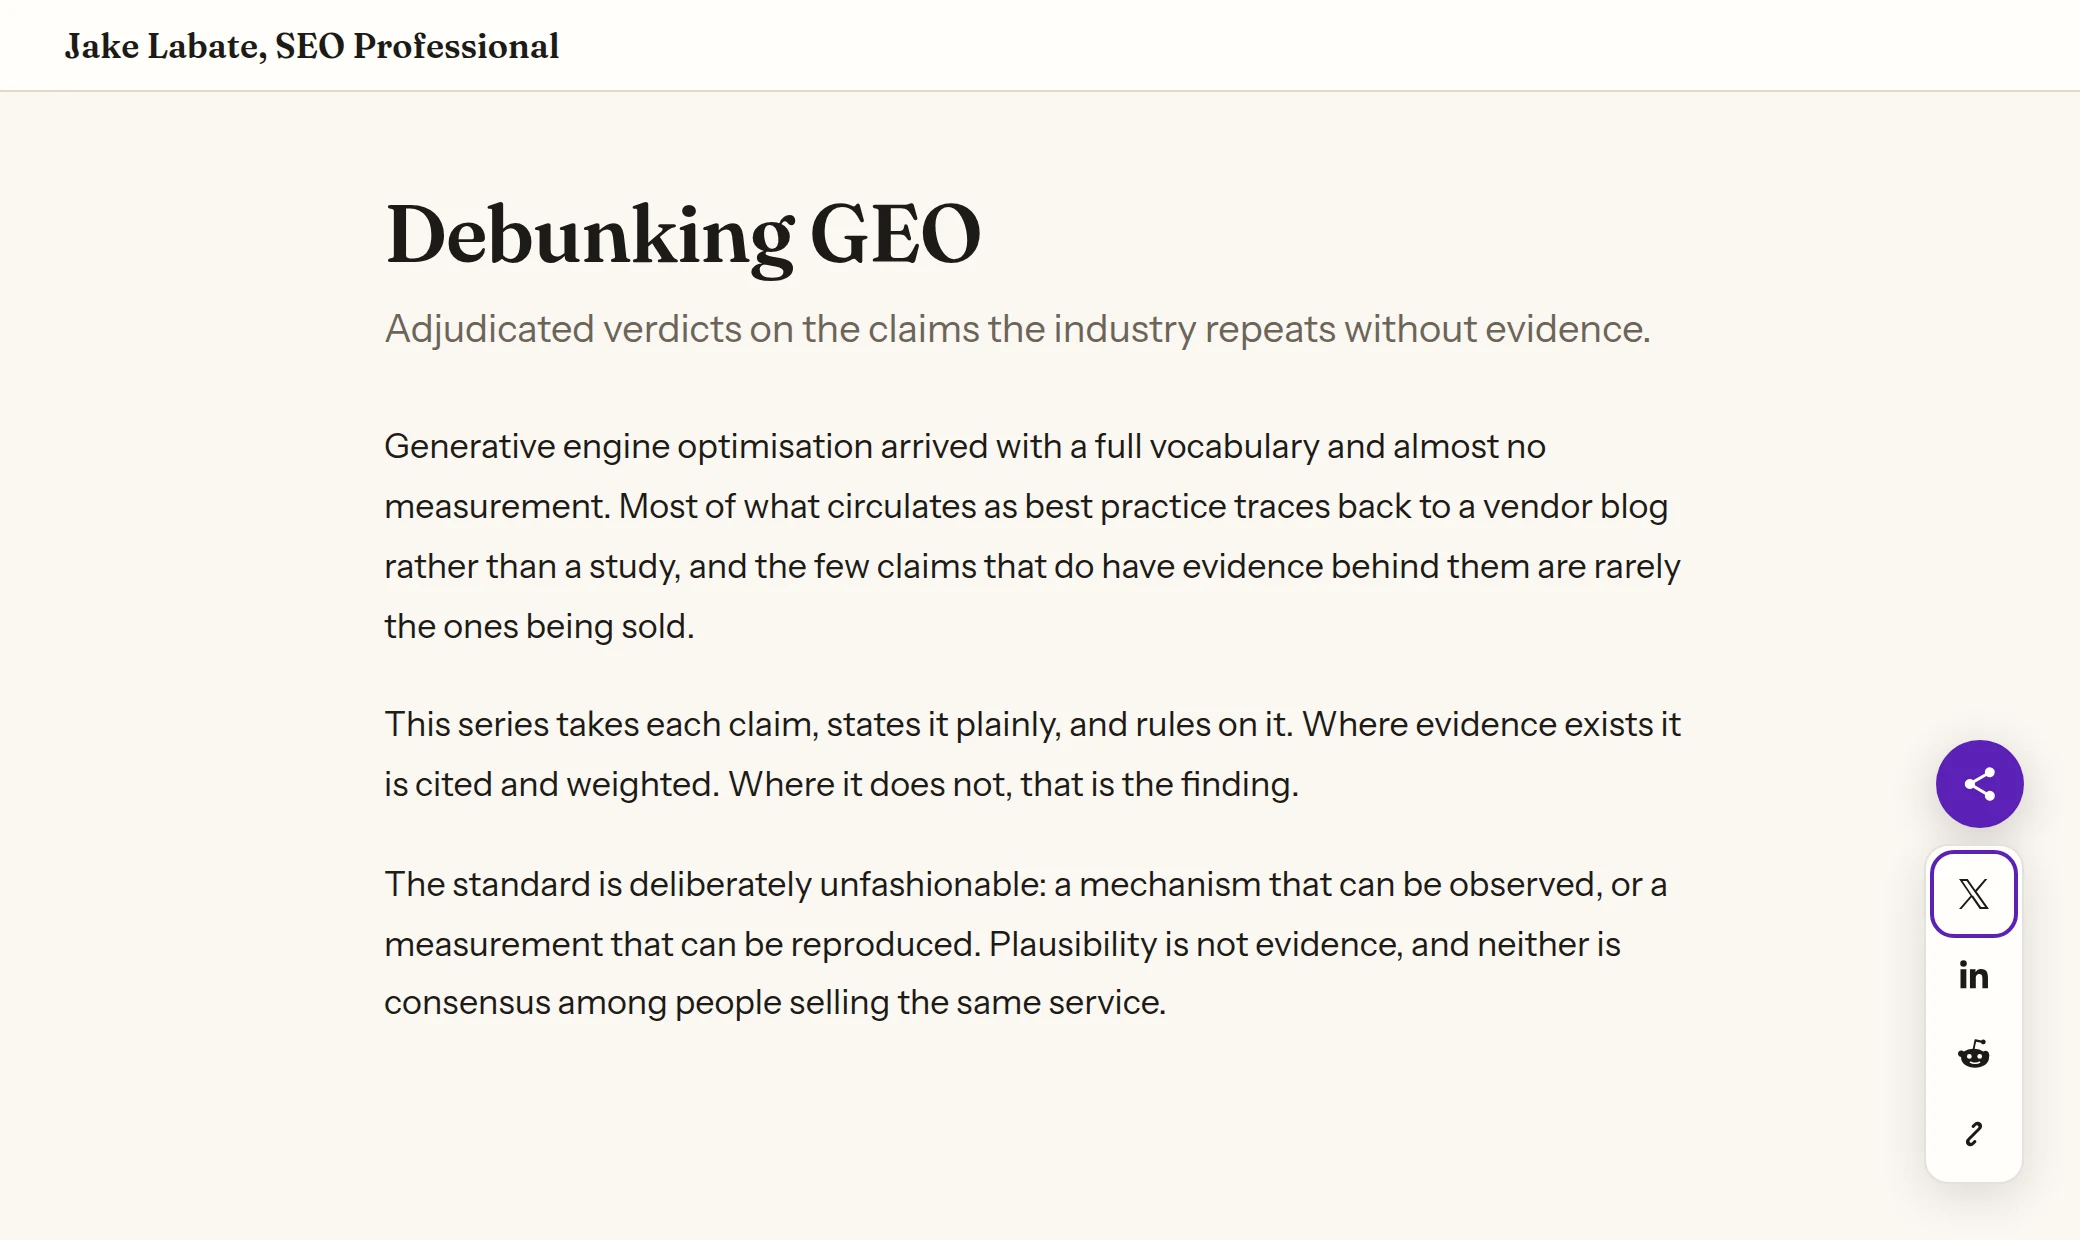
Task: Click 'SEO Professional' text in header
Action: pyautogui.click(x=417, y=46)
